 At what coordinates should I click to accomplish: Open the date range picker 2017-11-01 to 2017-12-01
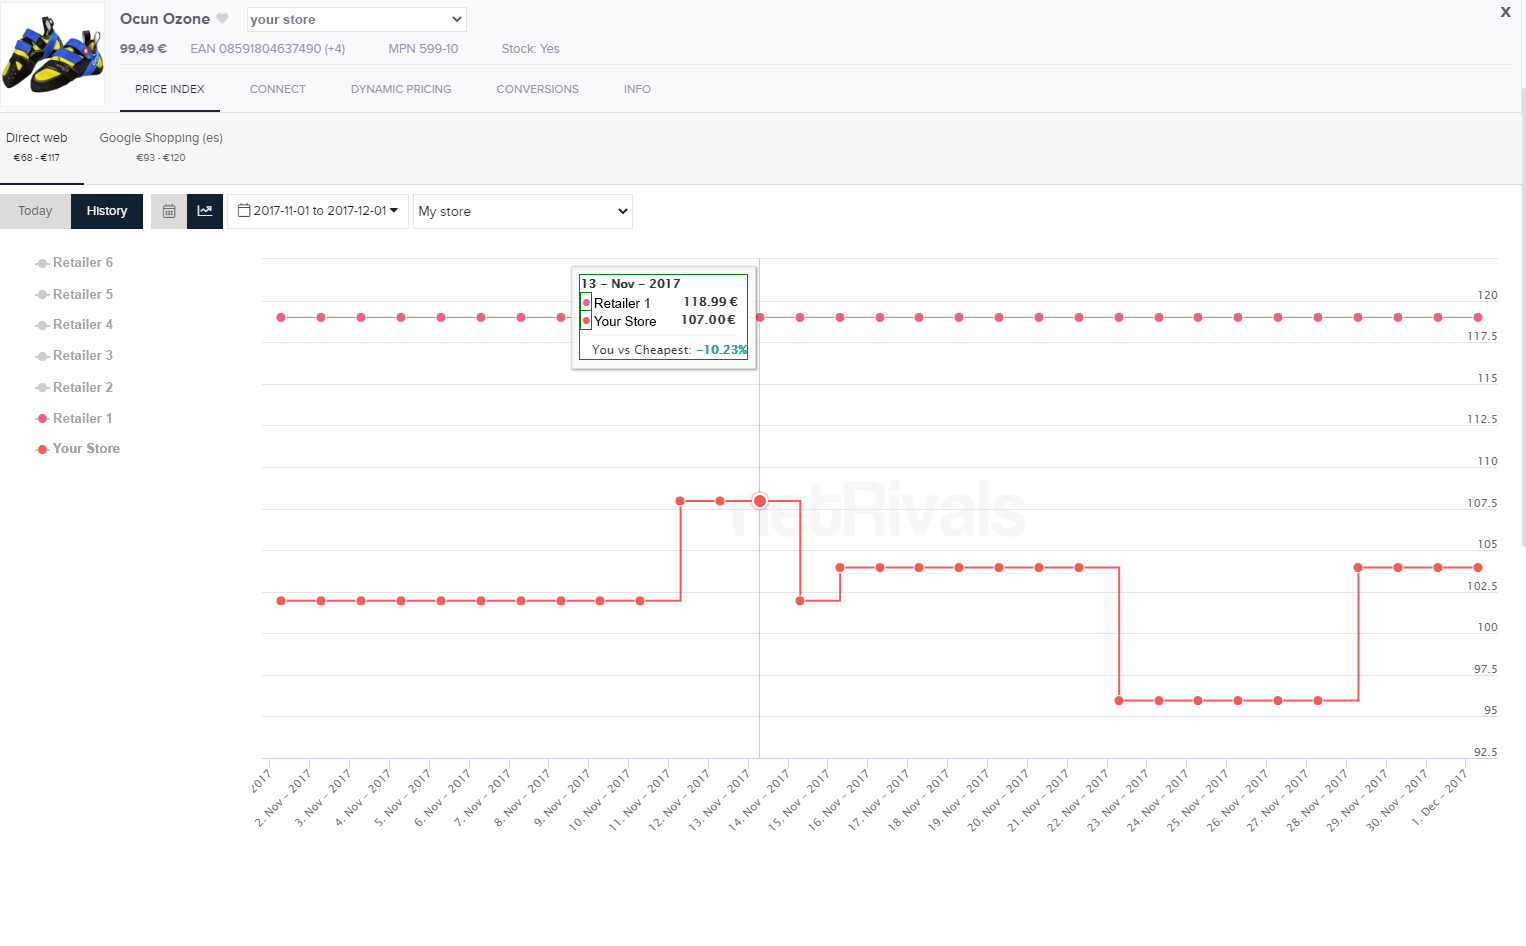(318, 211)
